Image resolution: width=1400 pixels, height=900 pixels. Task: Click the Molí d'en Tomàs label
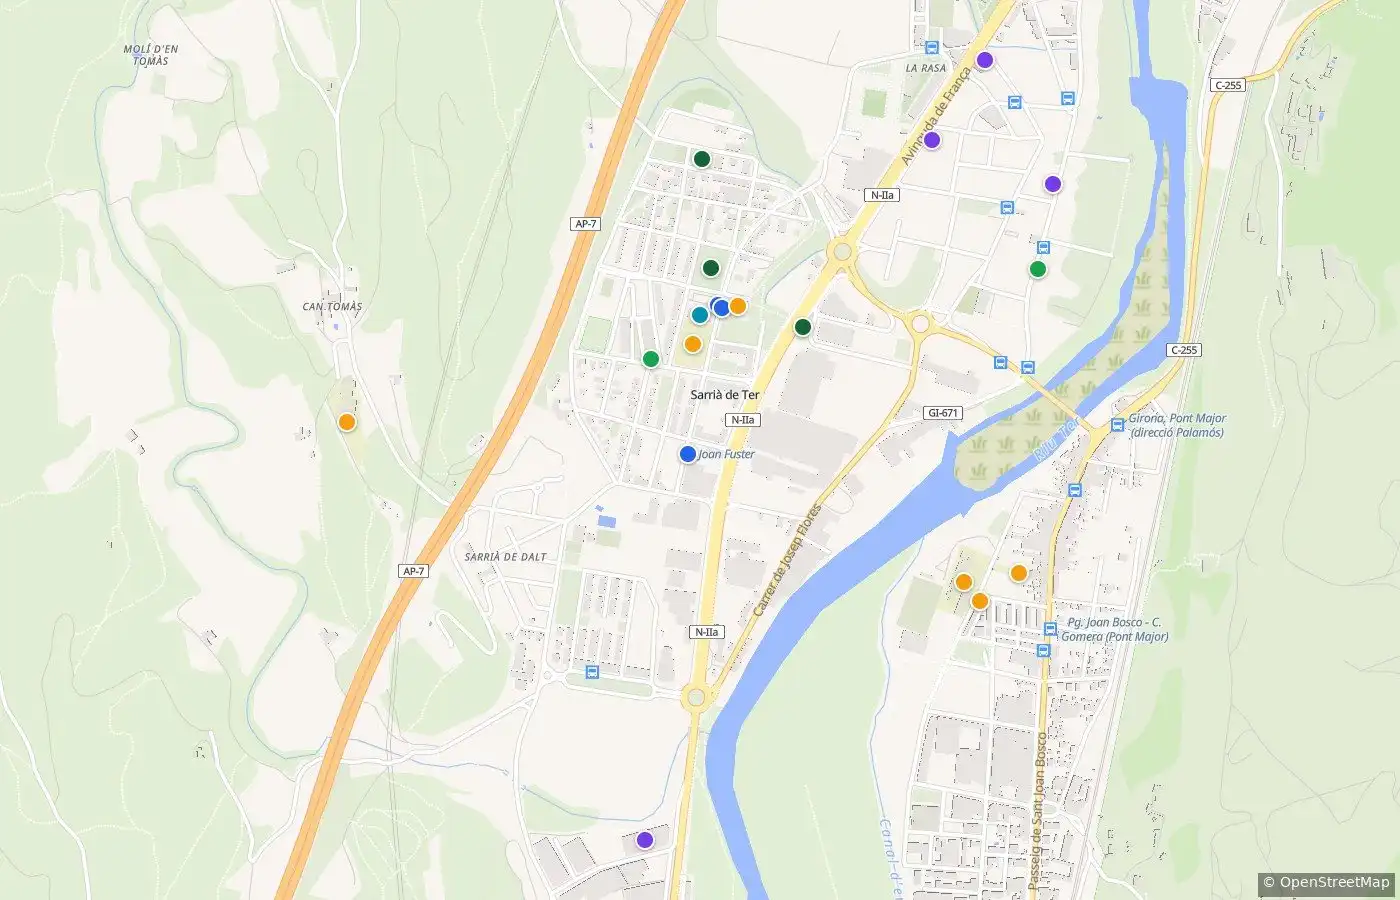(x=150, y=55)
